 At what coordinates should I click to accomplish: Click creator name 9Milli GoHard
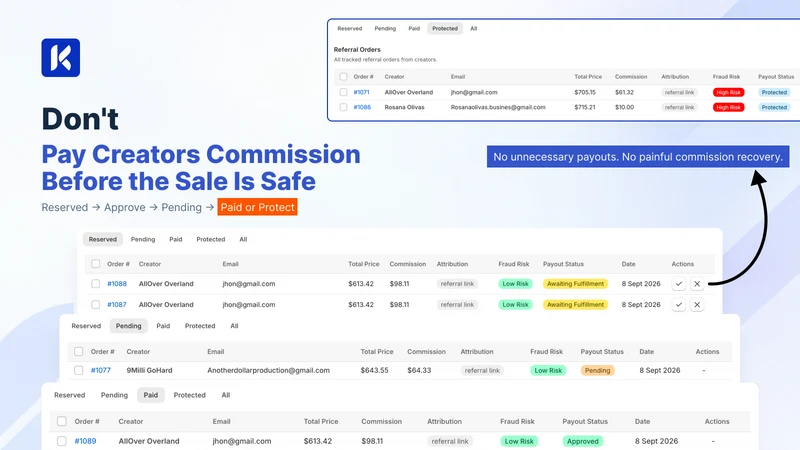click(149, 370)
